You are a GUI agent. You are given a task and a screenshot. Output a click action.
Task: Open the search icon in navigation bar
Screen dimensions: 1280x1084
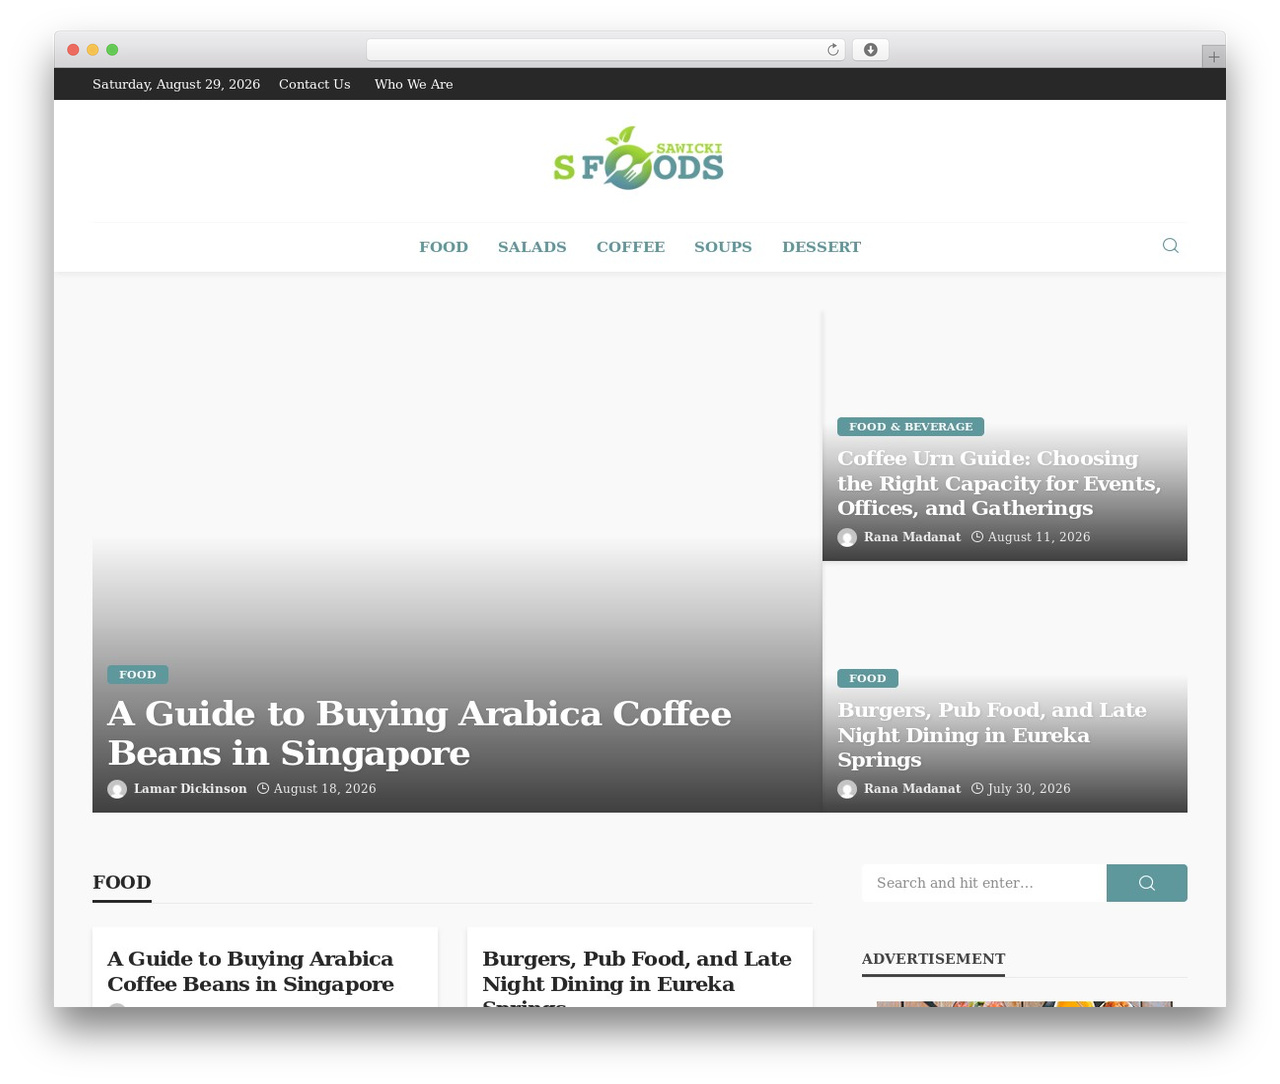click(x=1170, y=246)
